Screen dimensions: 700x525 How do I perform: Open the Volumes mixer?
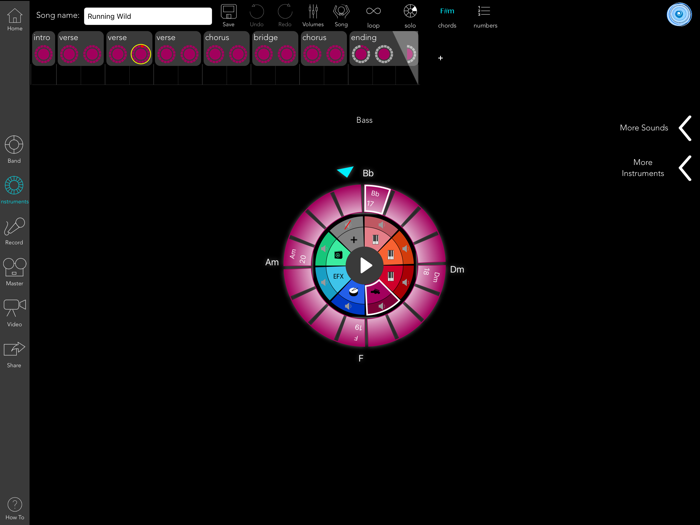313,14
